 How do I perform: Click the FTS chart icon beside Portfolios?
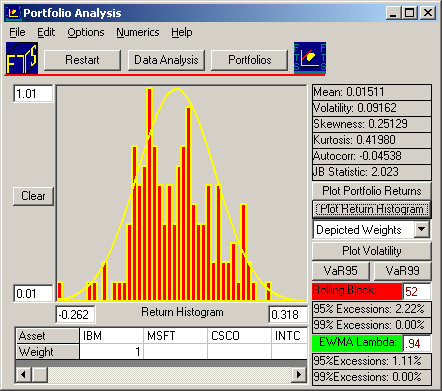[310, 57]
